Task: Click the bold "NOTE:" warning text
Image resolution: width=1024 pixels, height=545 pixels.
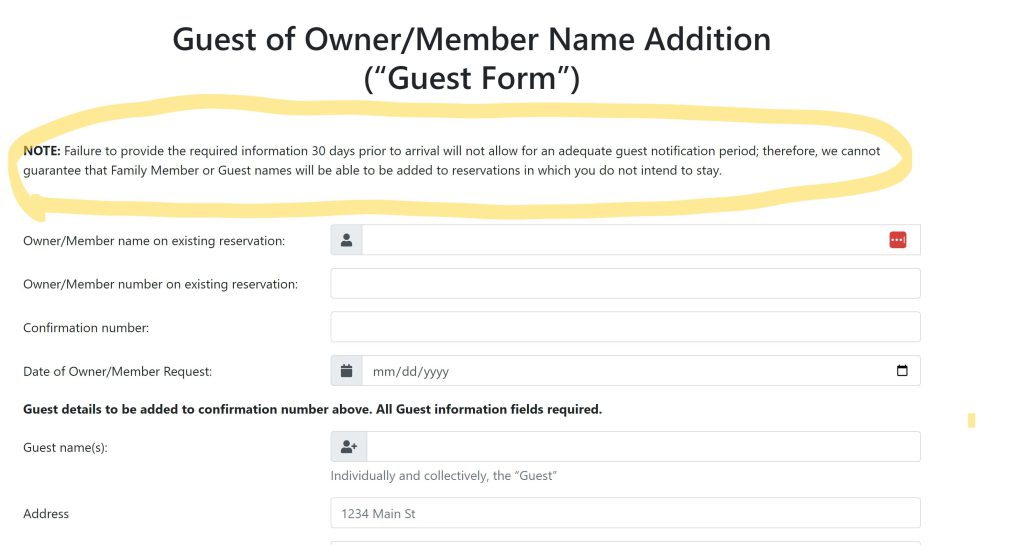Action: point(42,151)
